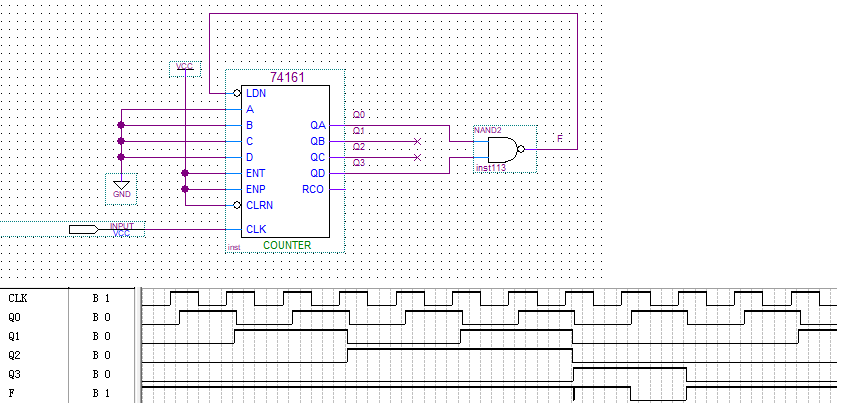Click the QC output pin label
Viewport: 841px width, 403px height.
point(318,157)
